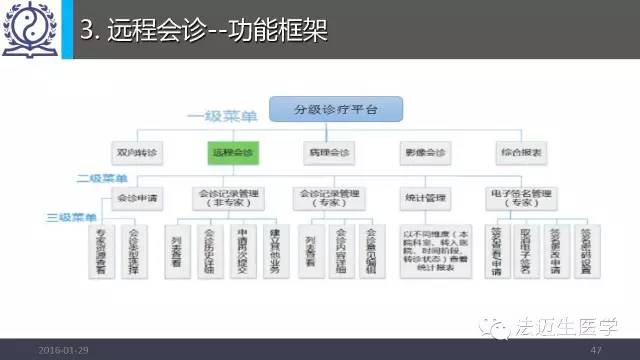The width and height of the screenshot is (640, 360).
Task: Click the WeChat watermark logo
Action: coord(494,328)
